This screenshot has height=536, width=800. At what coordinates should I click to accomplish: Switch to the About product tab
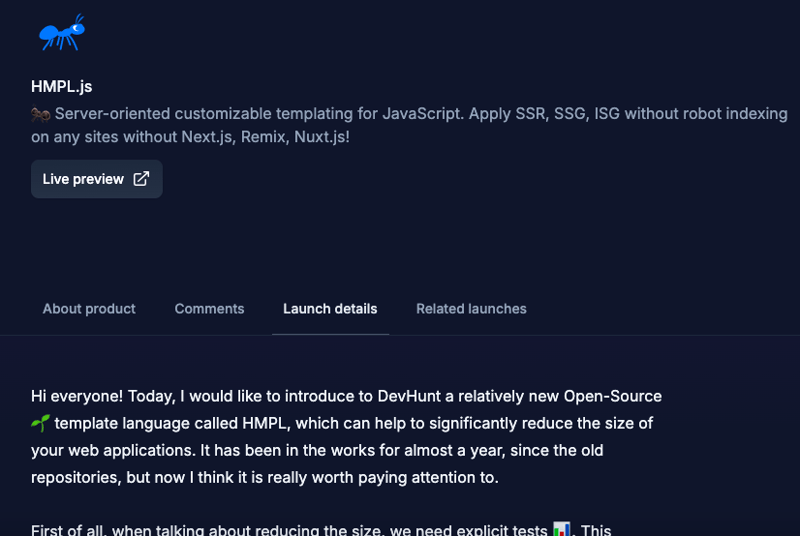coord(89,309)
